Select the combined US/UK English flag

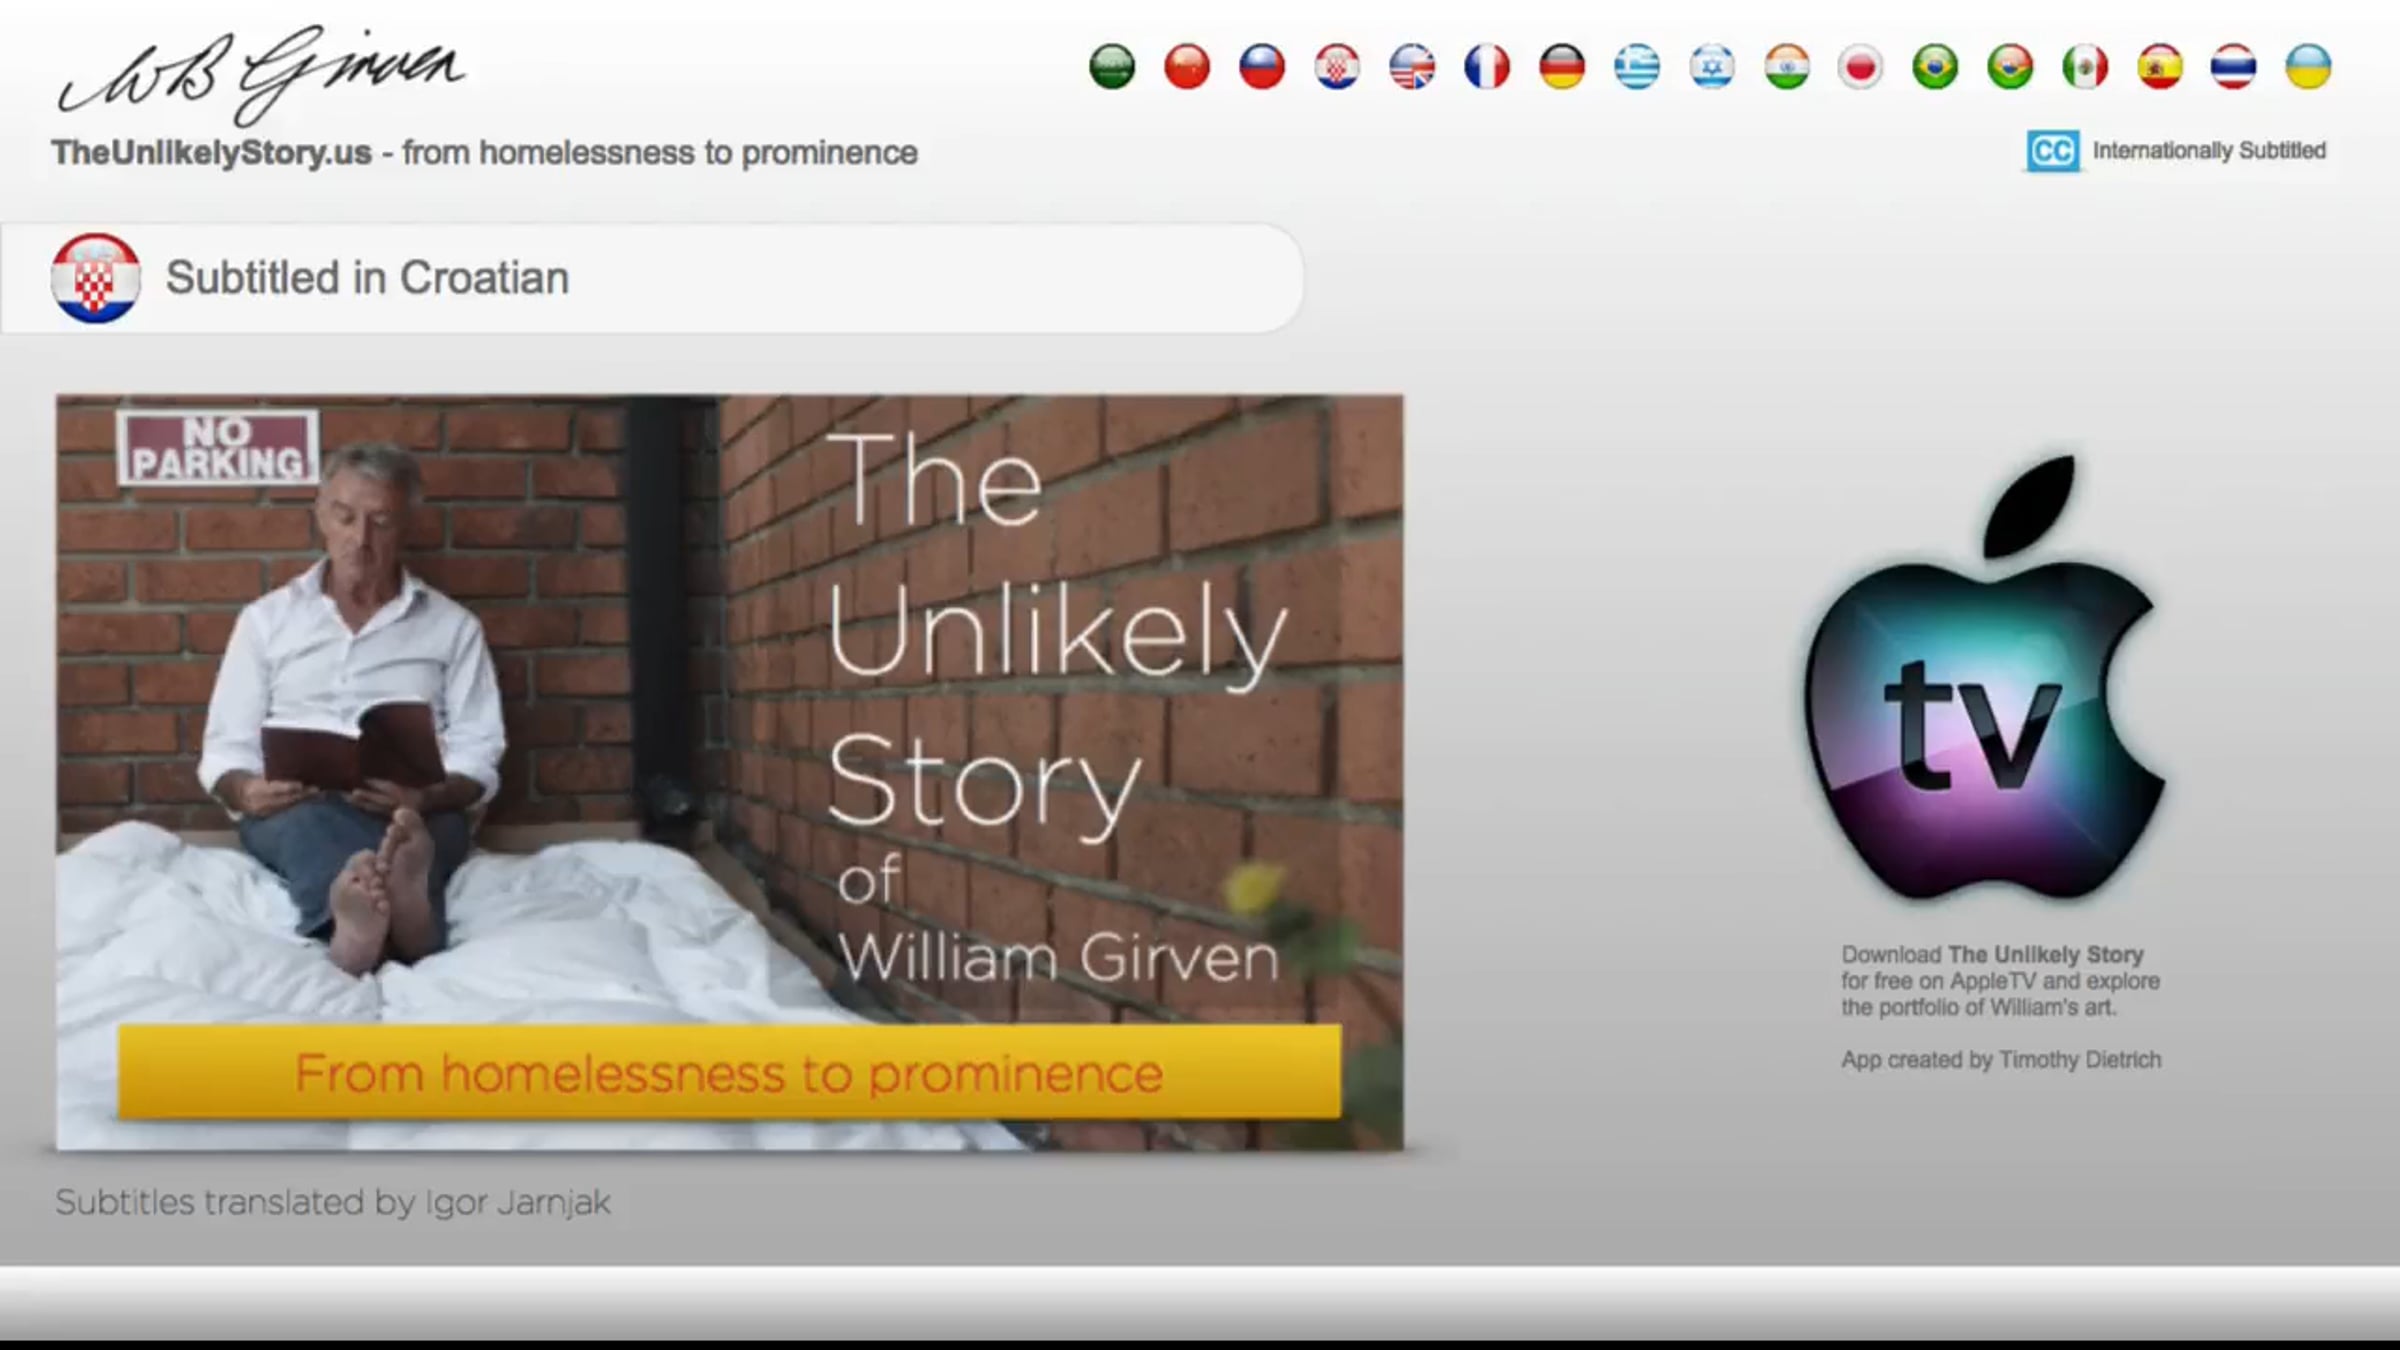tap(1412, 67)
